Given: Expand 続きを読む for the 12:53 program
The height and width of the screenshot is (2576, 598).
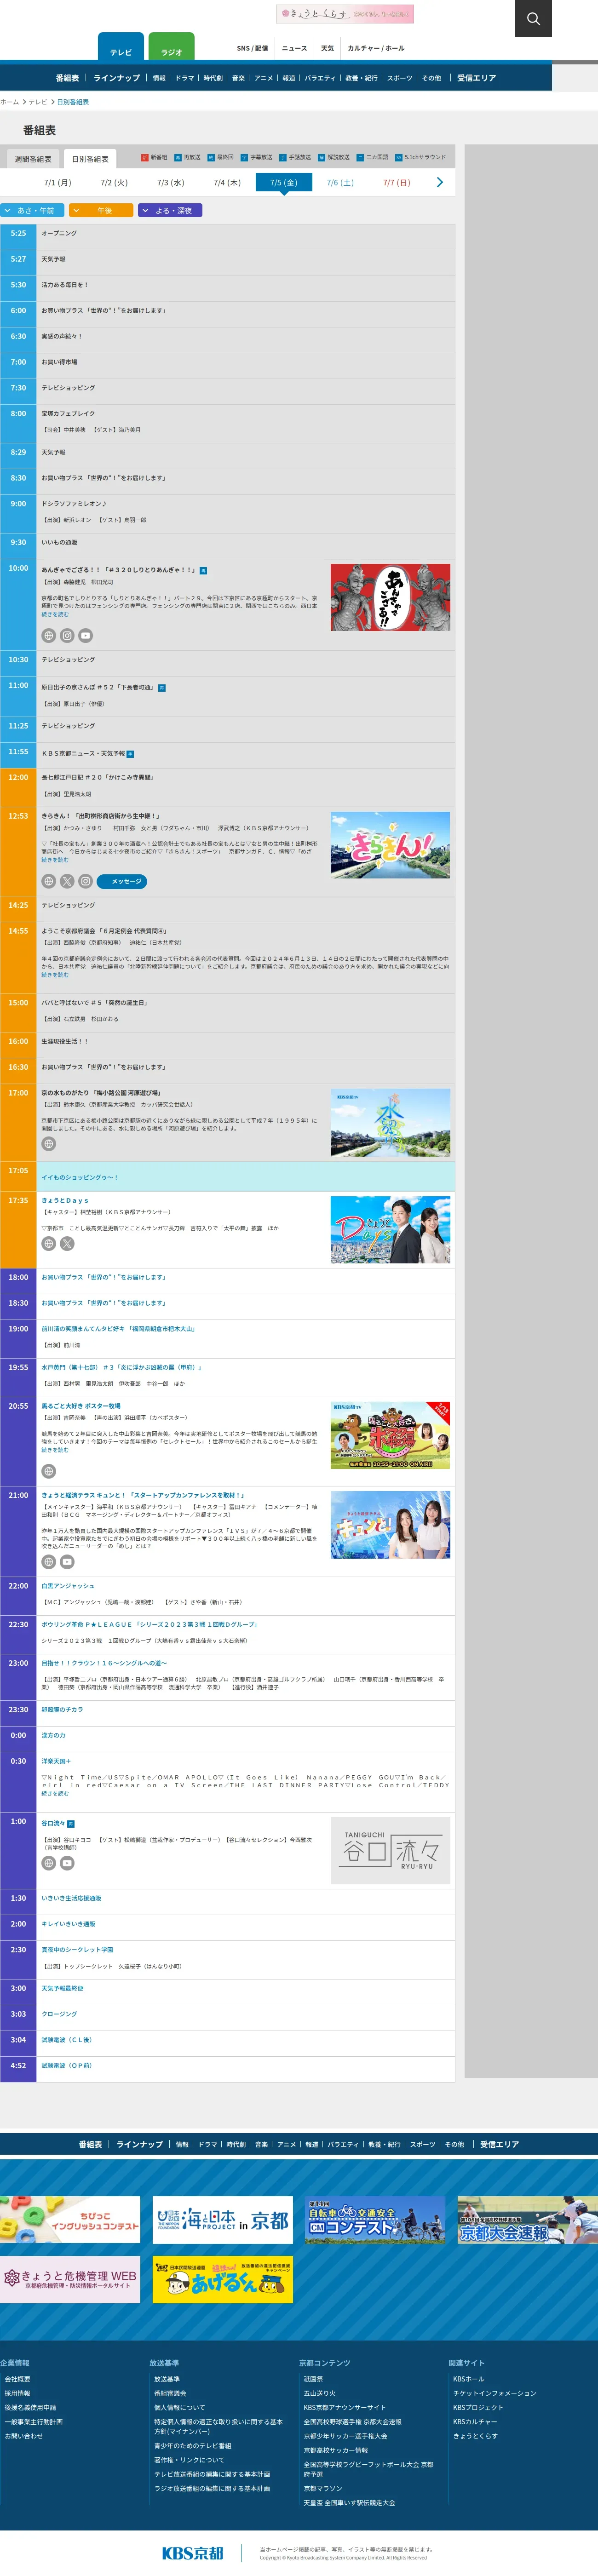Looking at the screenshot, I should 55,859.
